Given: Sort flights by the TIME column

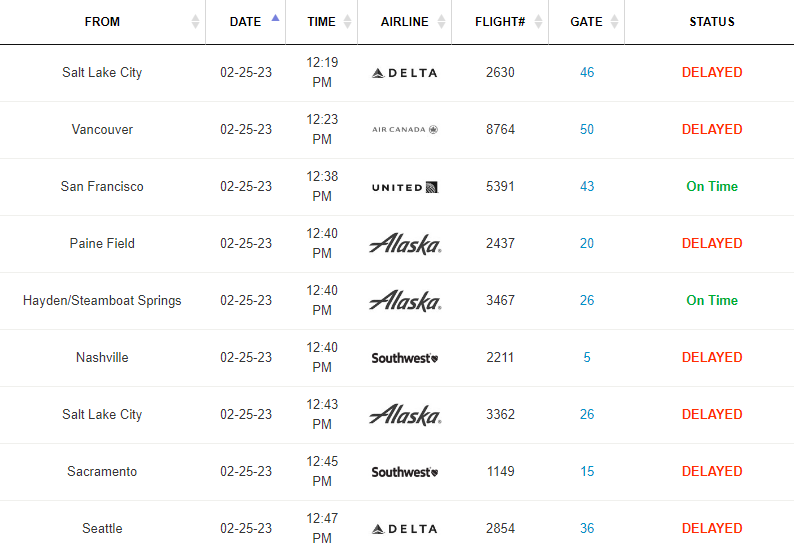Looking at the screenshot, I should (322, 22).
